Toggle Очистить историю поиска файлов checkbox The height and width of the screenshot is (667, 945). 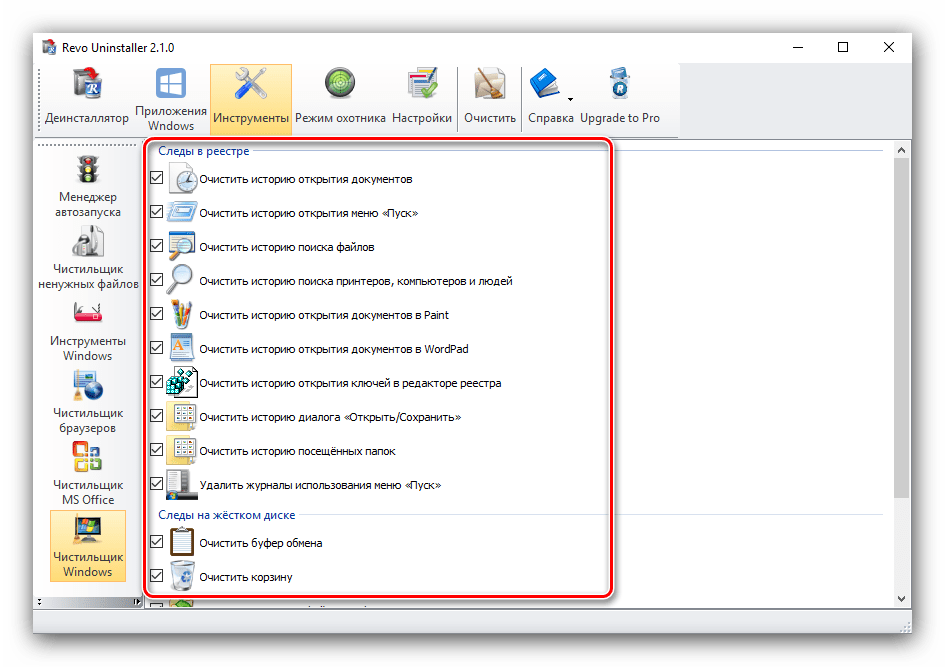pyautogui.click(x=156, y=246)
